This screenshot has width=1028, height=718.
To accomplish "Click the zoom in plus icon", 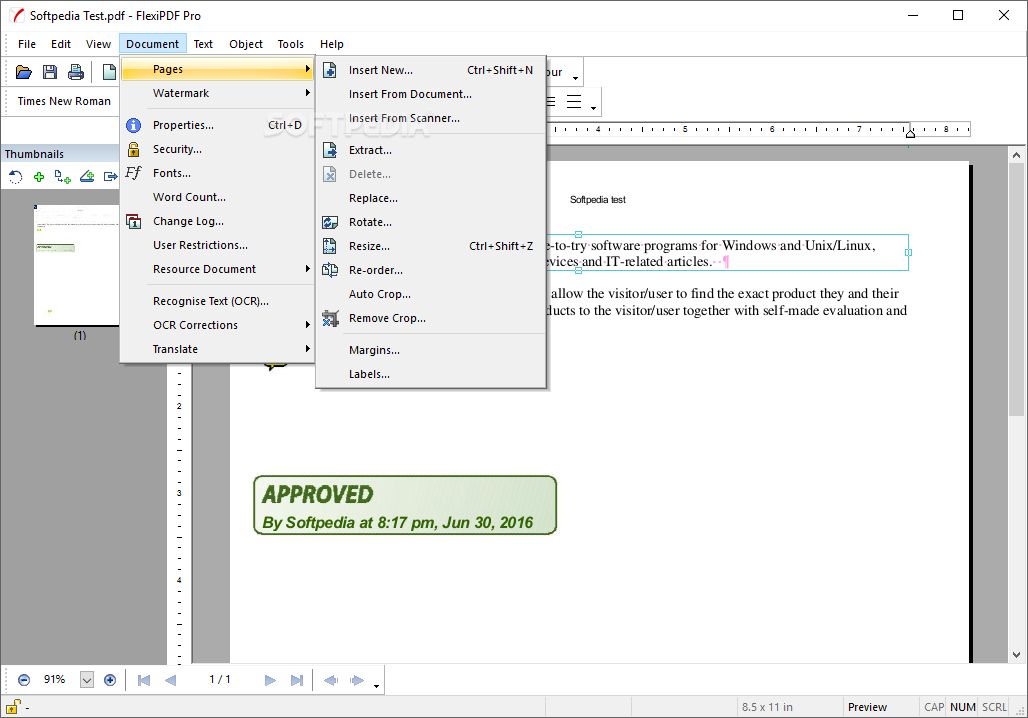I will [x=110, y=680].
